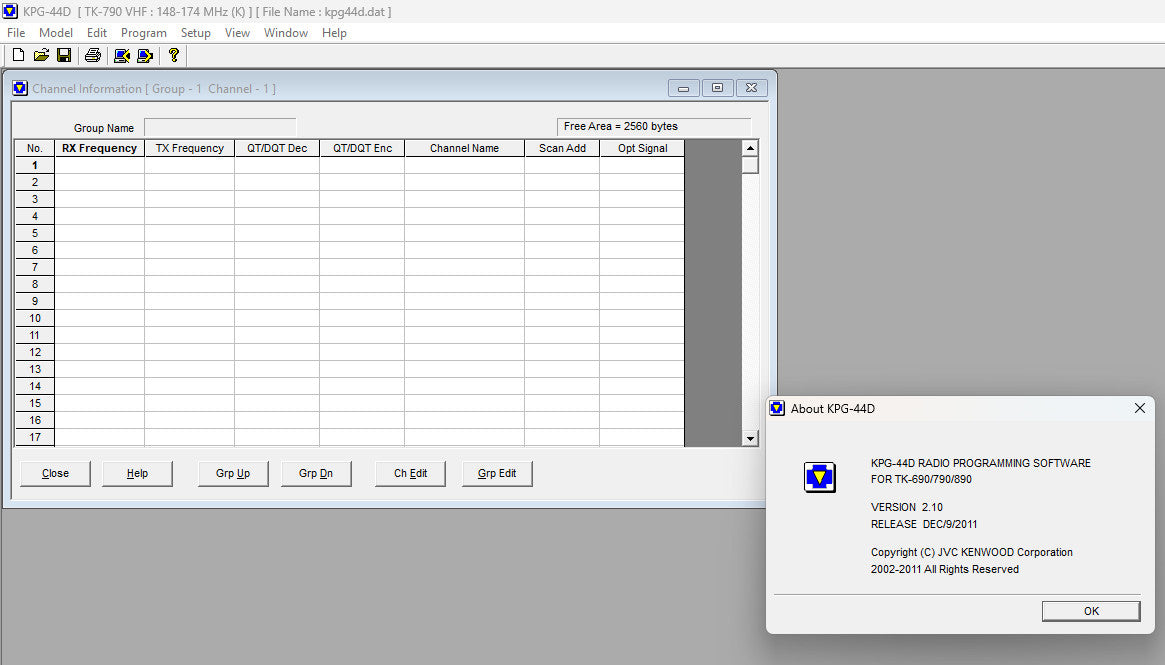Click Scan Add cell in row 9

pos(562,301)
